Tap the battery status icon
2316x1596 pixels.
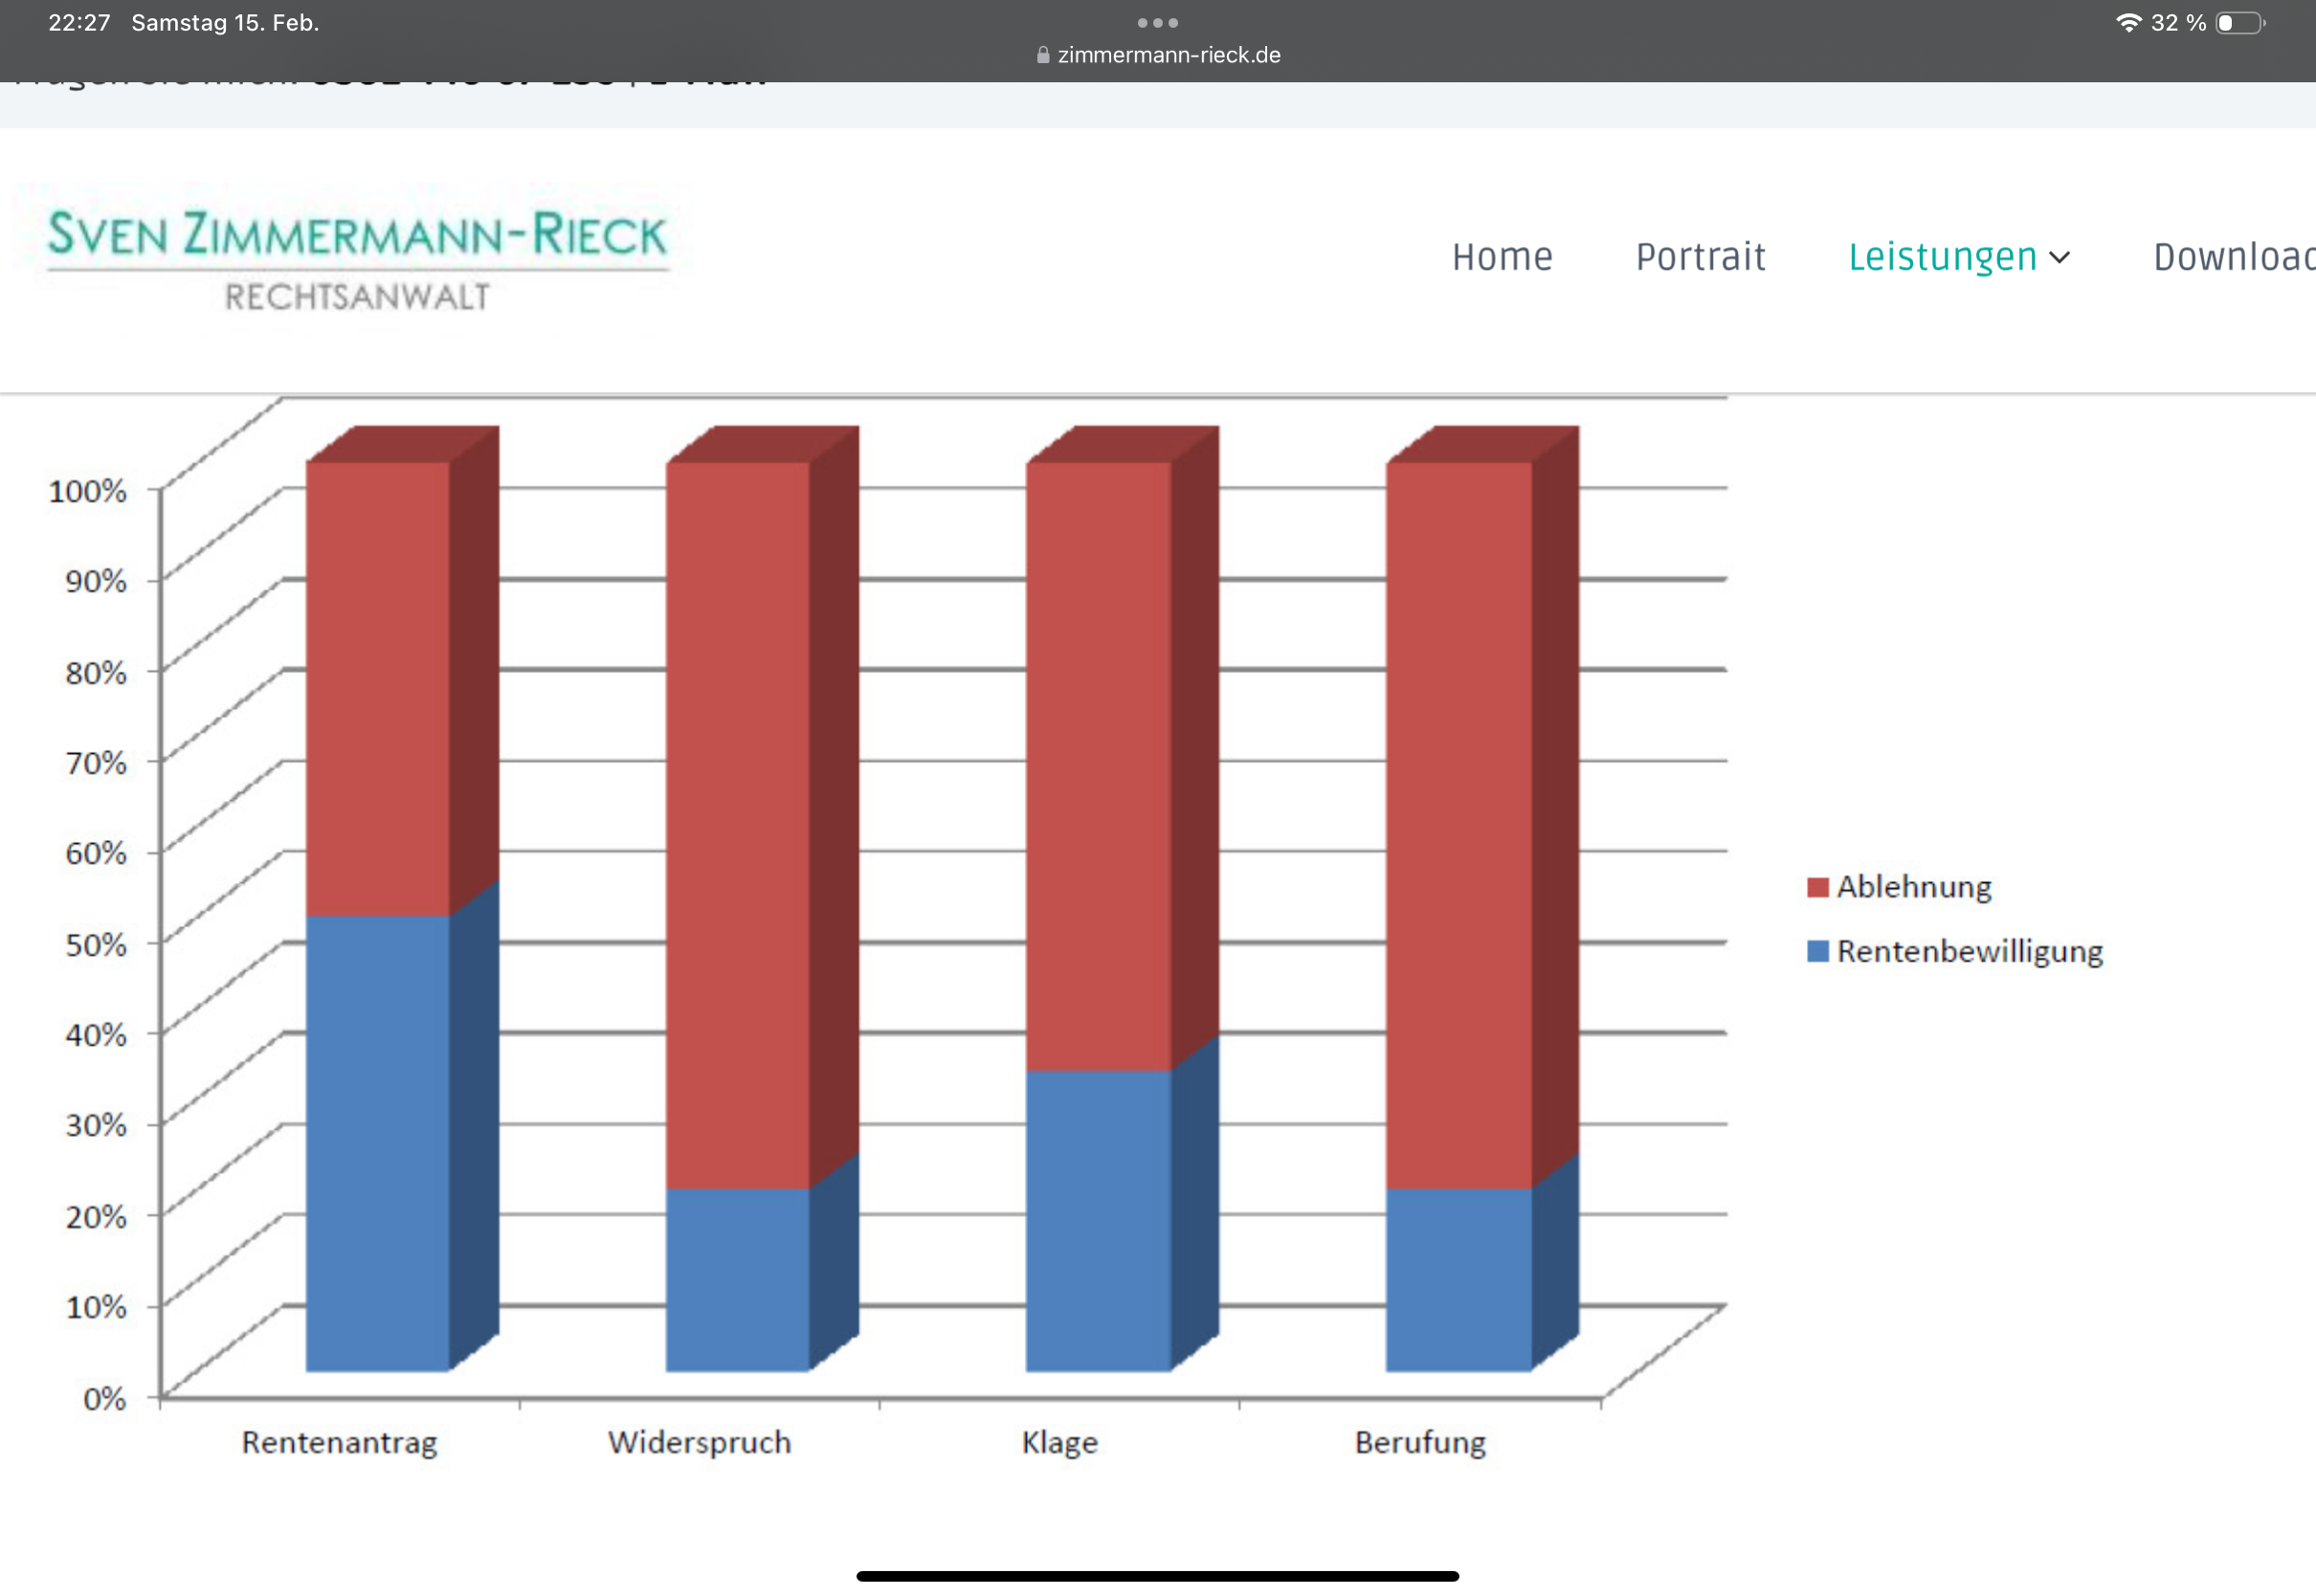coord(2240,23)
